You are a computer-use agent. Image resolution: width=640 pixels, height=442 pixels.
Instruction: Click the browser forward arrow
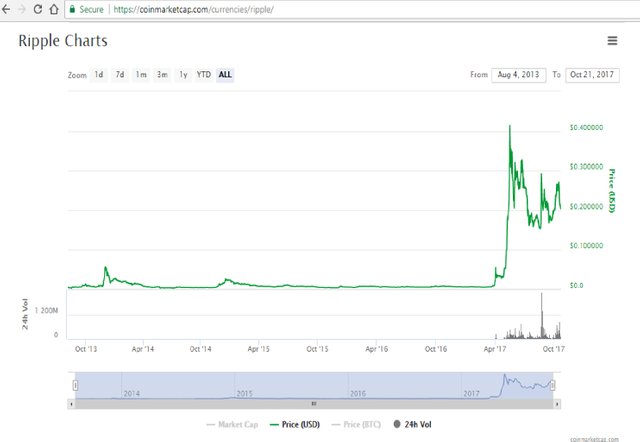coord(22,9)
